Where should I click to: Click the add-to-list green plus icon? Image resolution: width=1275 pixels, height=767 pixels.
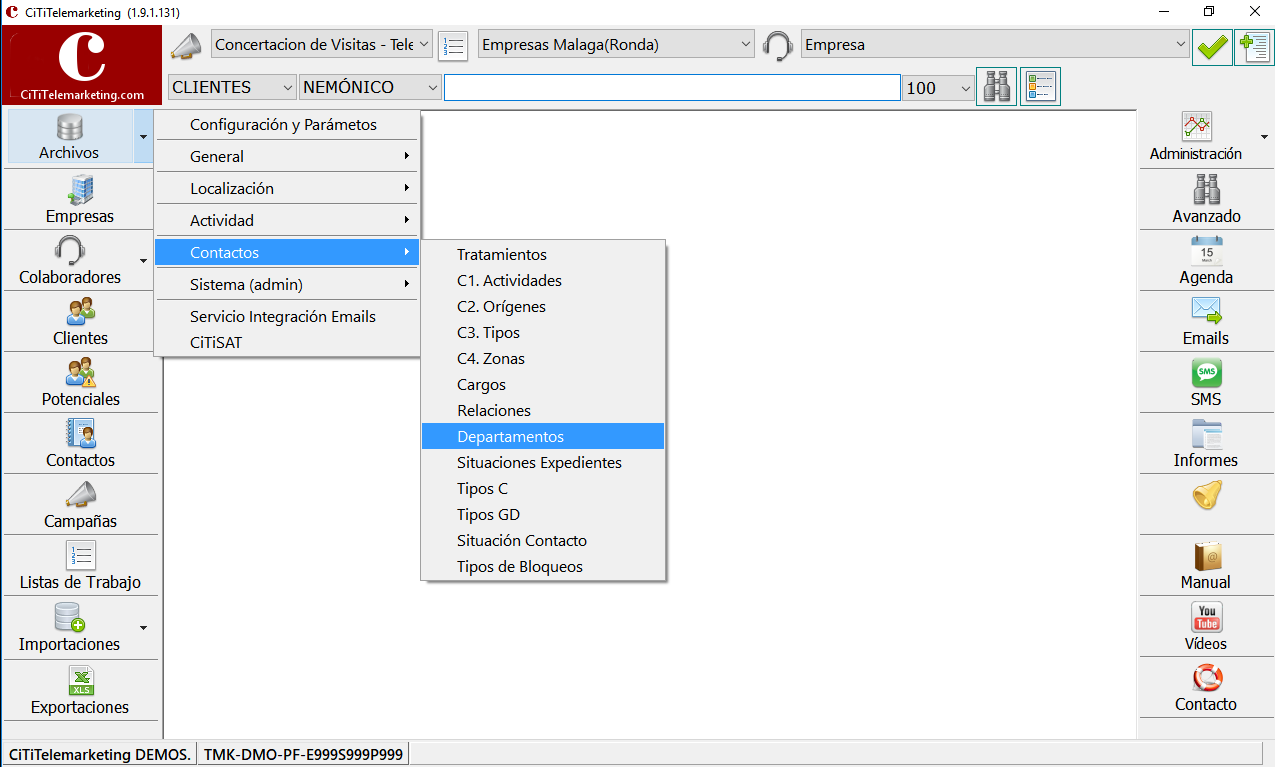click(1253, 46)
